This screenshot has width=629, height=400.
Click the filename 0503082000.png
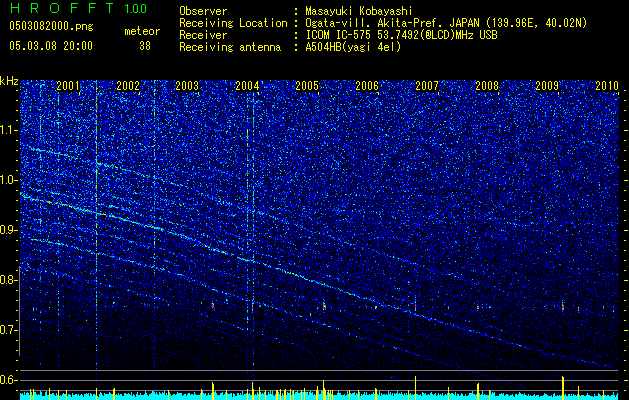coord(51,26)
